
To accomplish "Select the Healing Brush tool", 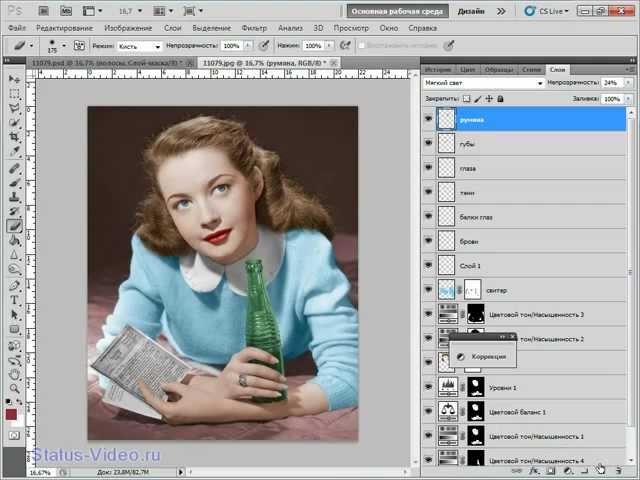I will [x=14, y=169].
